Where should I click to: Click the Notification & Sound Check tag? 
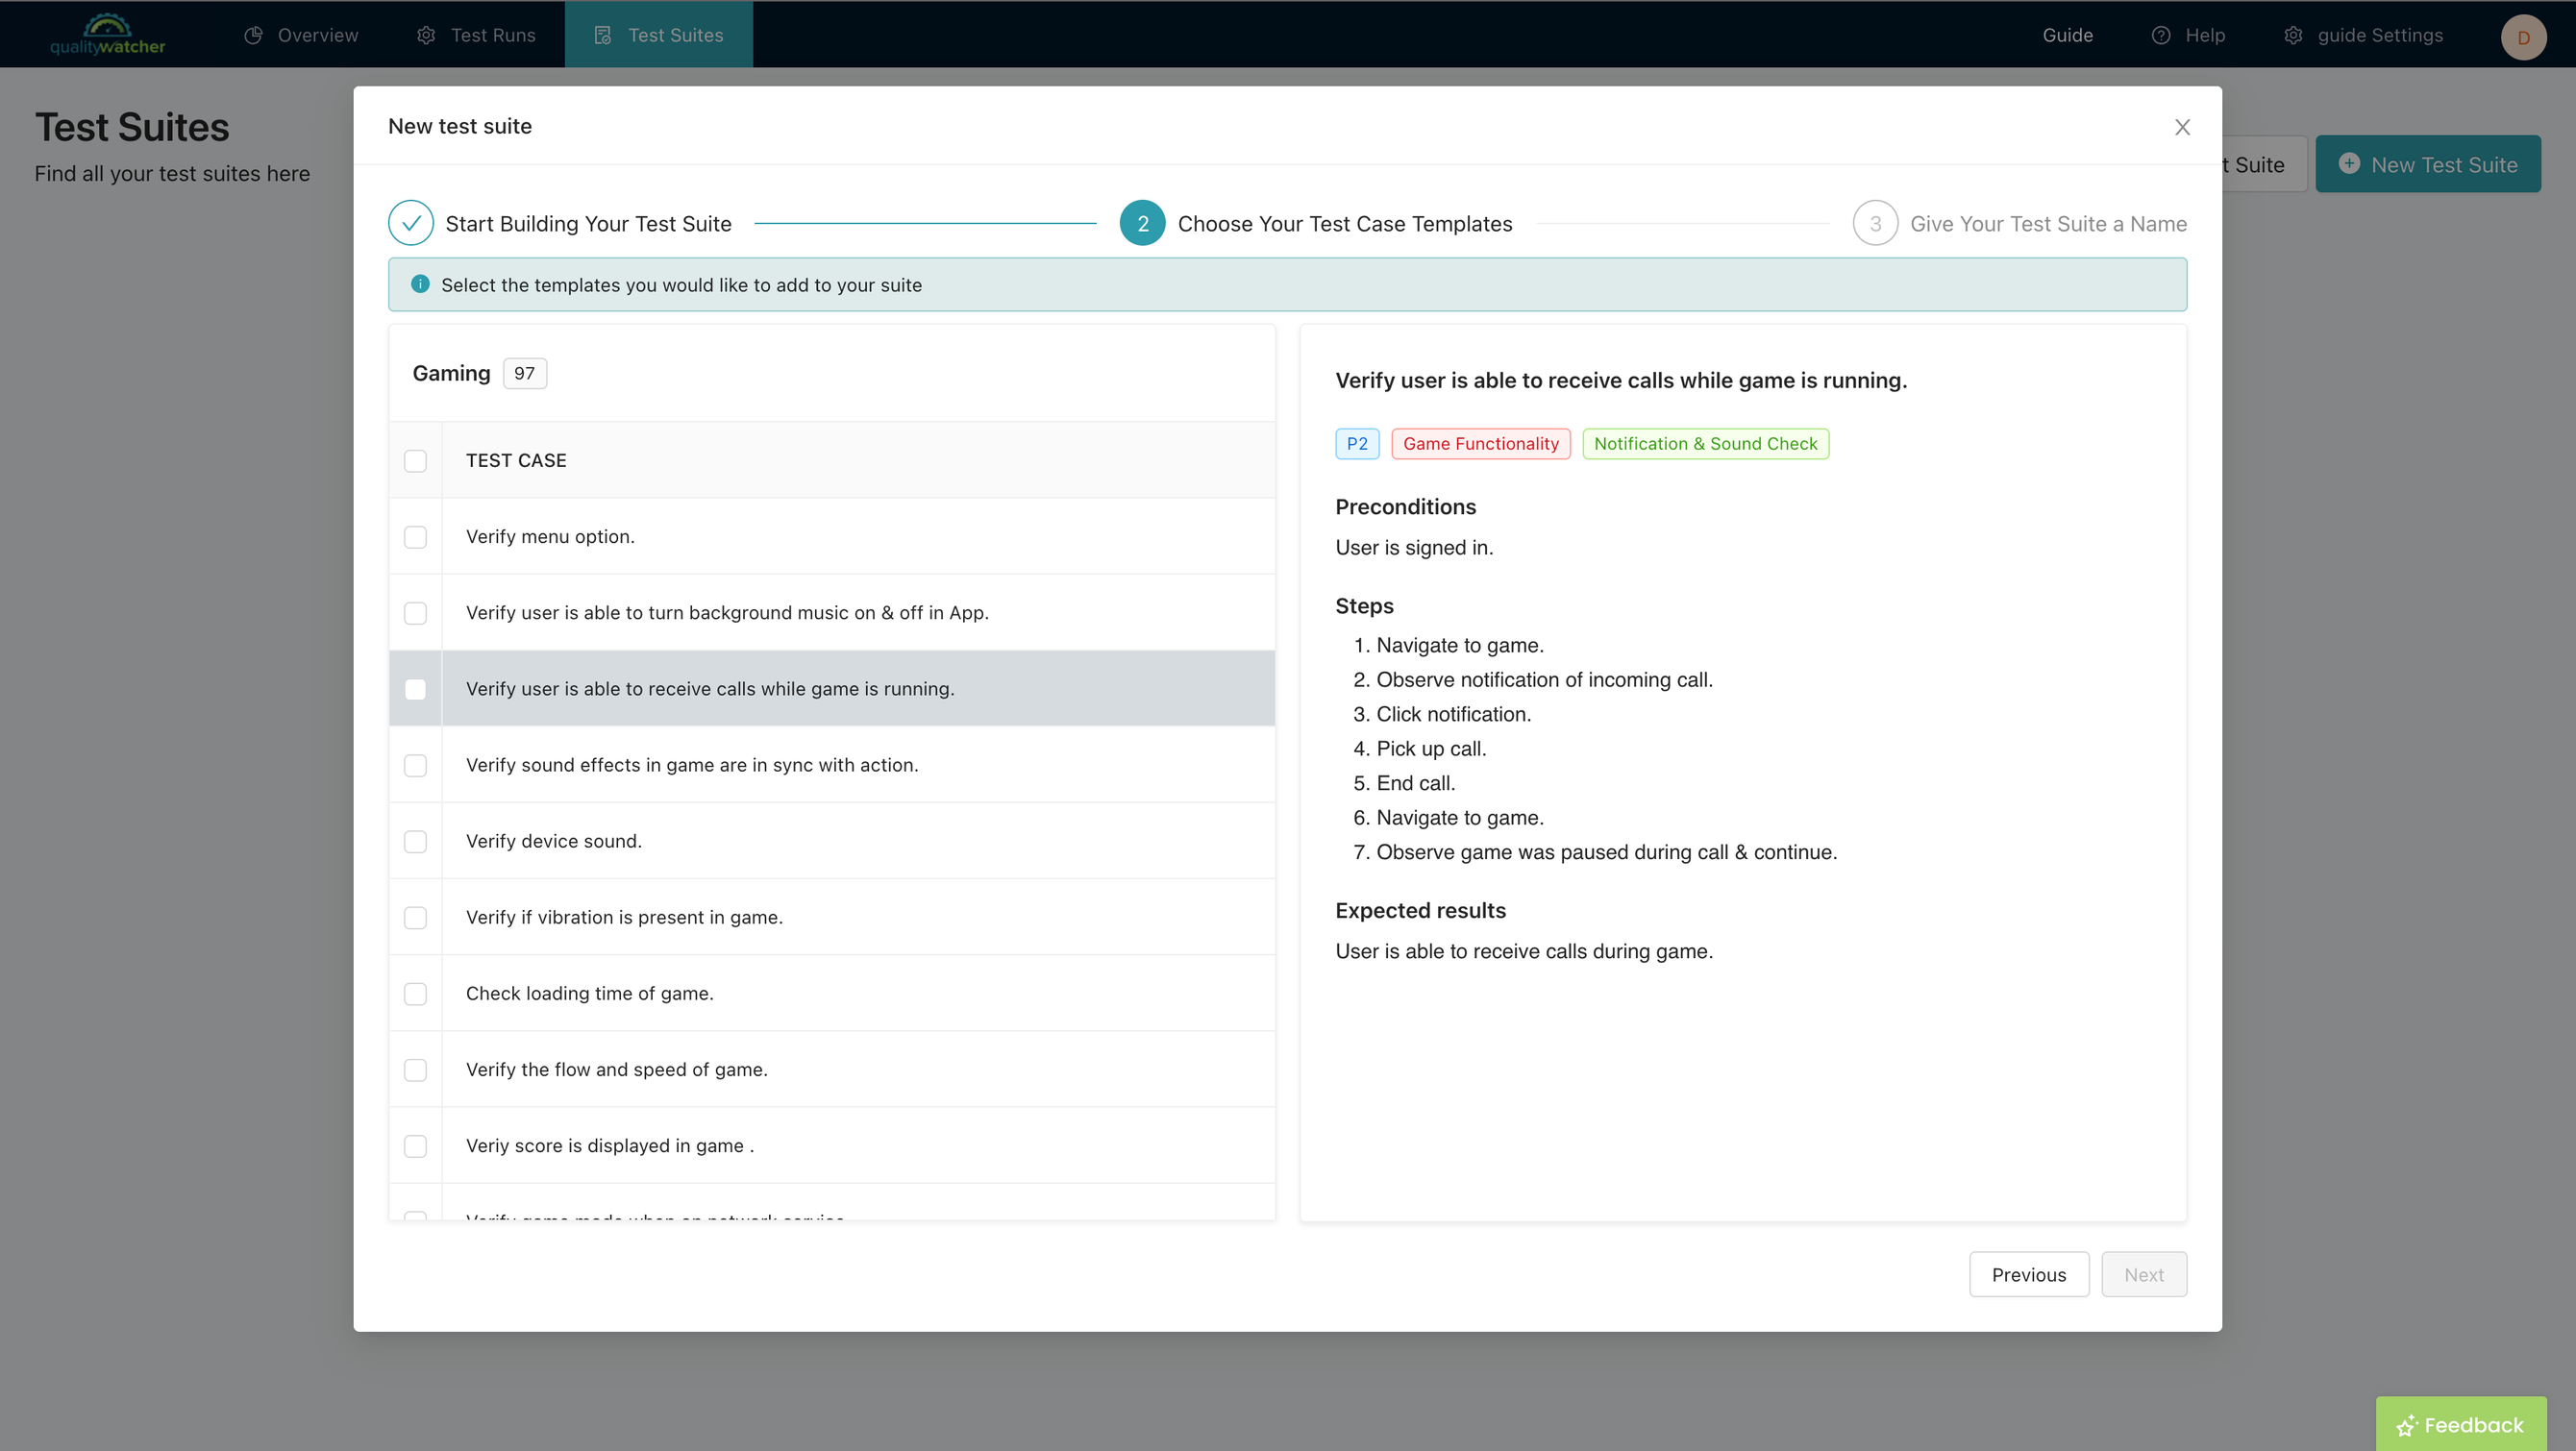point(1706,443)
